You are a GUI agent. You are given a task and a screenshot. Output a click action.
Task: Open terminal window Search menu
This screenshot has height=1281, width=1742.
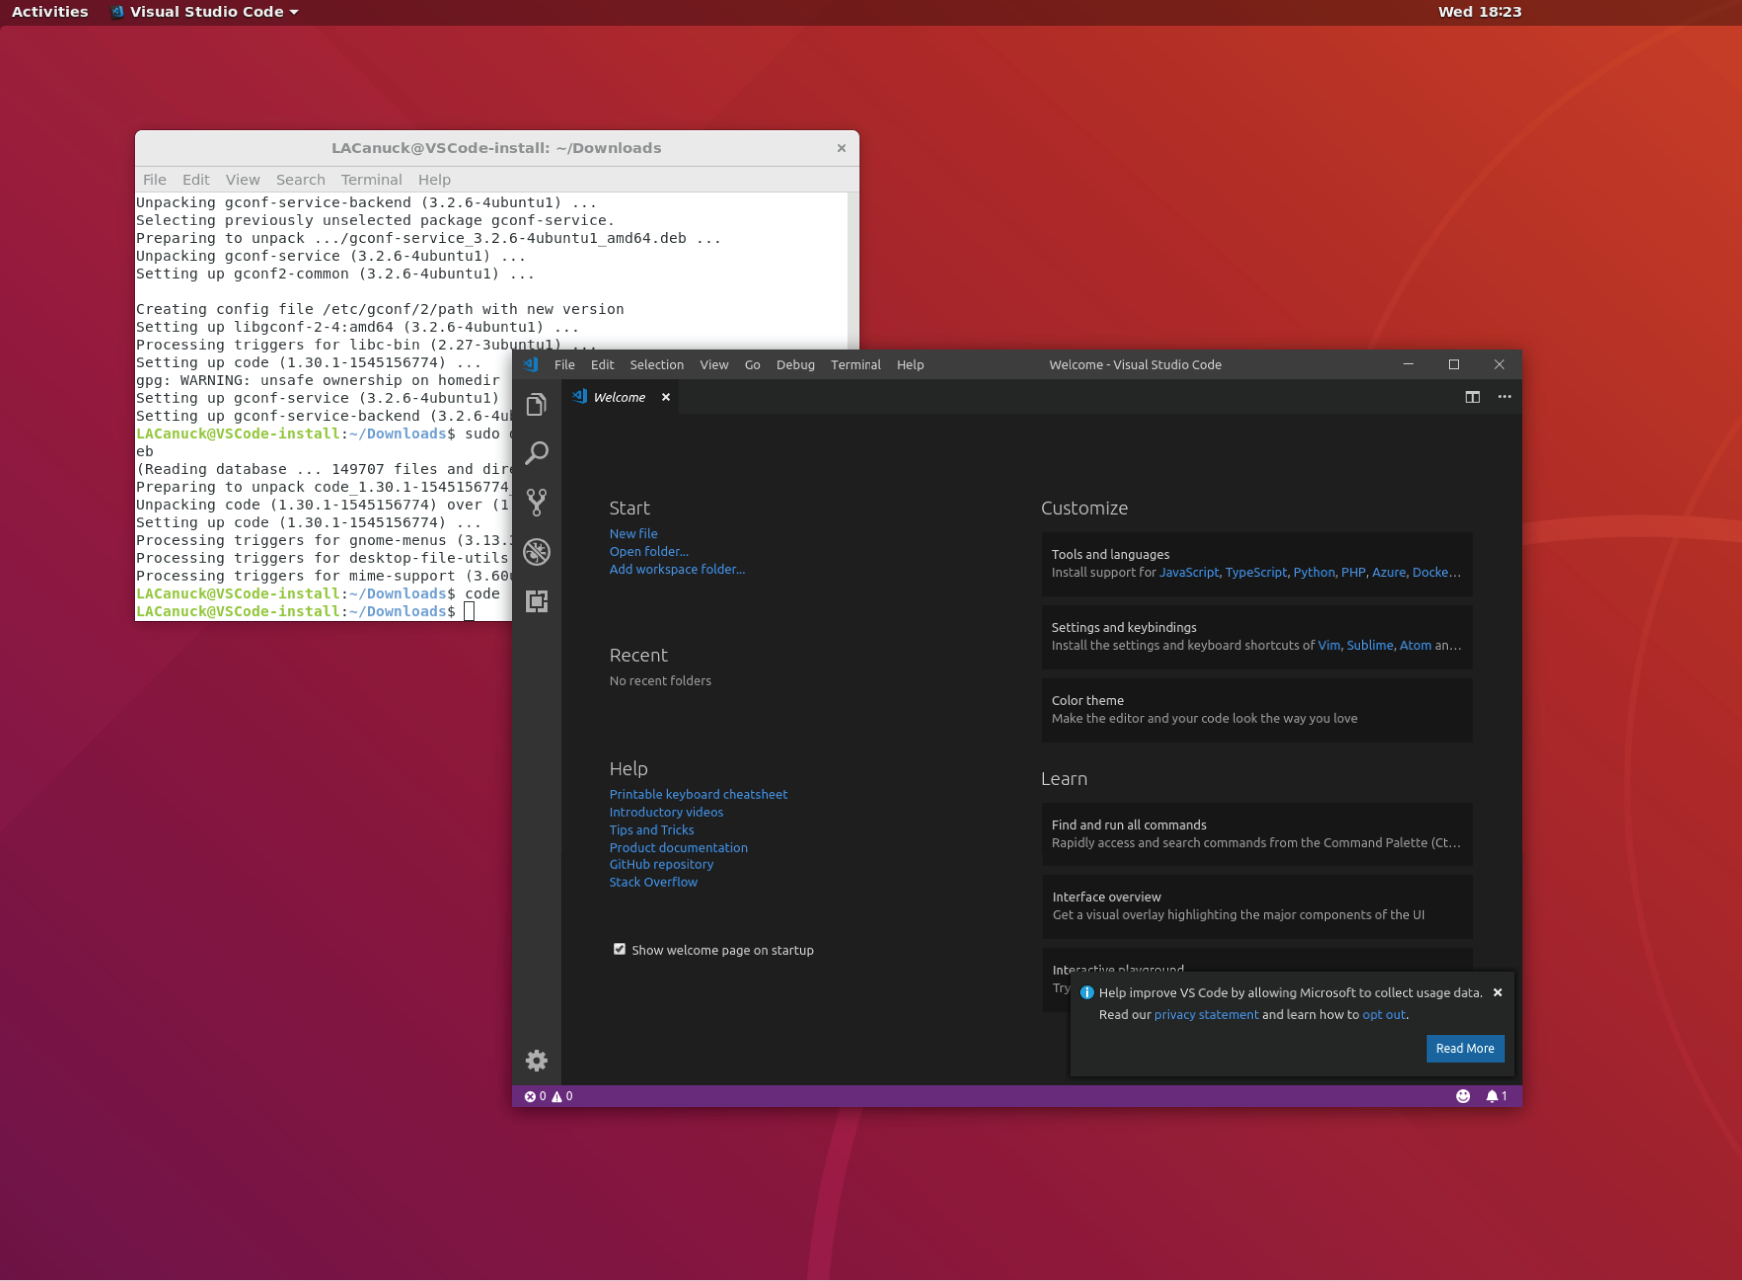point(300,180)
